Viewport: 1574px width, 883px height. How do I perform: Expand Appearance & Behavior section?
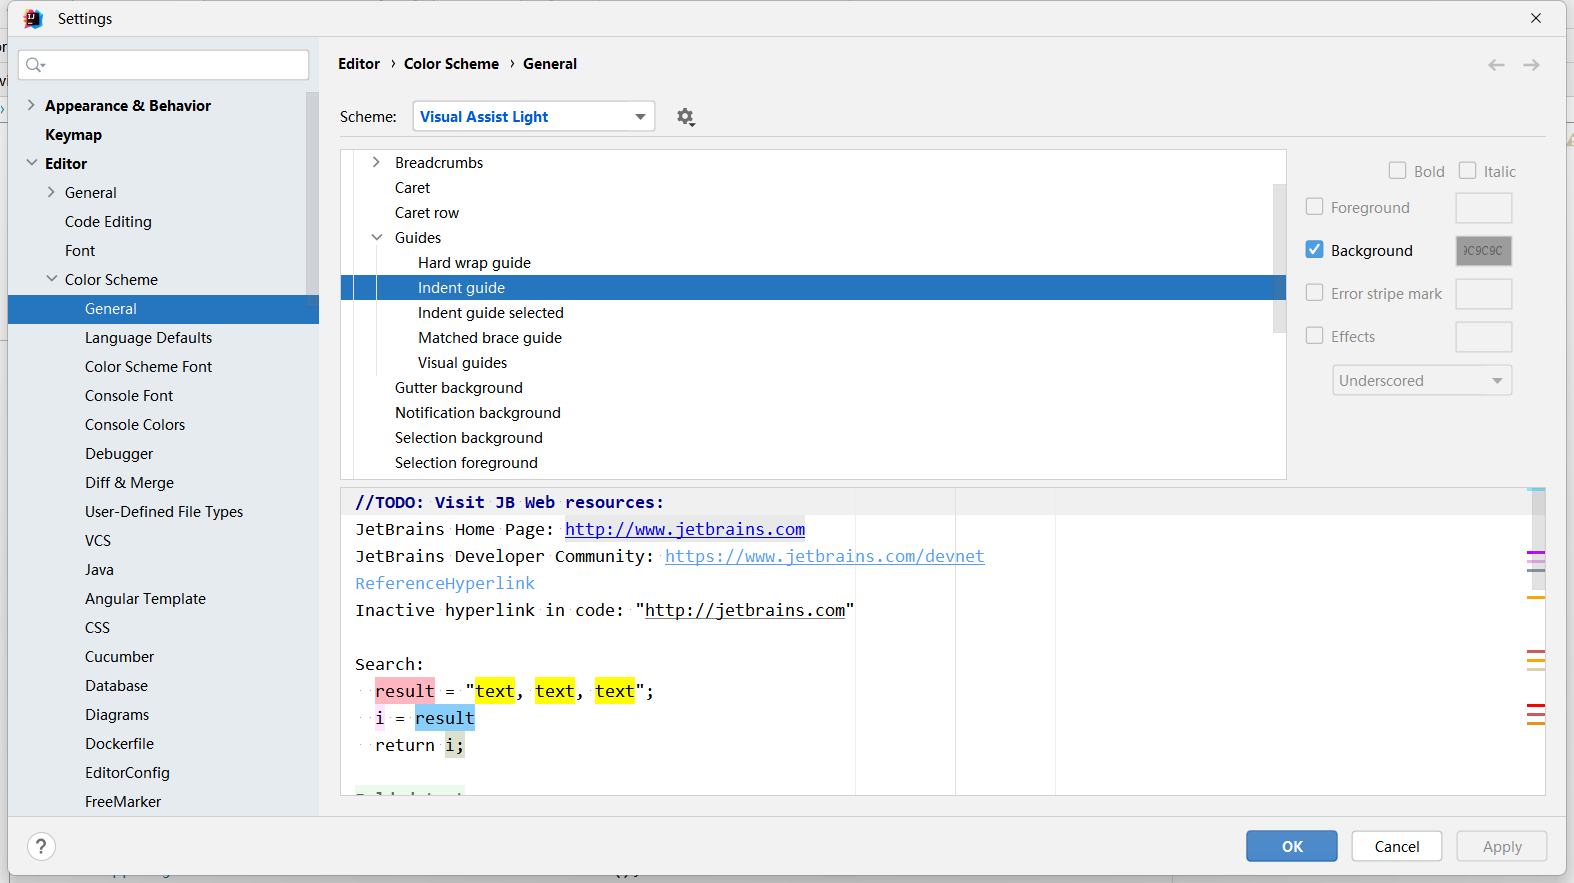click(31, 105)
